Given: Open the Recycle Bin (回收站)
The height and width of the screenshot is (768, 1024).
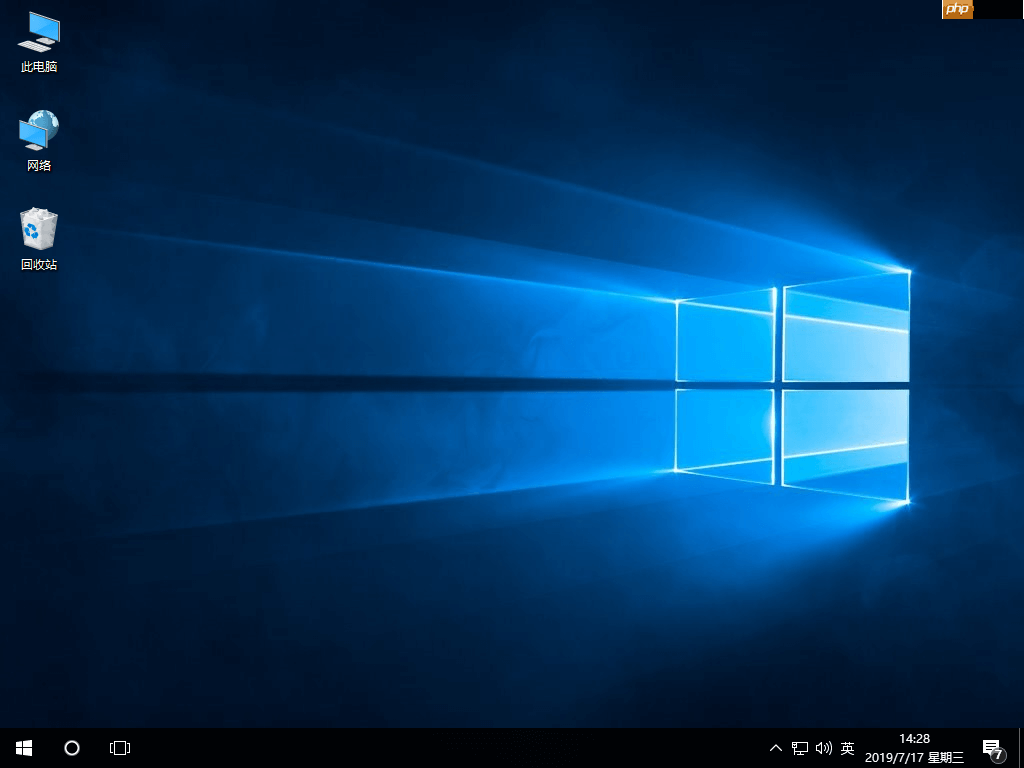Looking at the screenshot, I should point(38,235).
